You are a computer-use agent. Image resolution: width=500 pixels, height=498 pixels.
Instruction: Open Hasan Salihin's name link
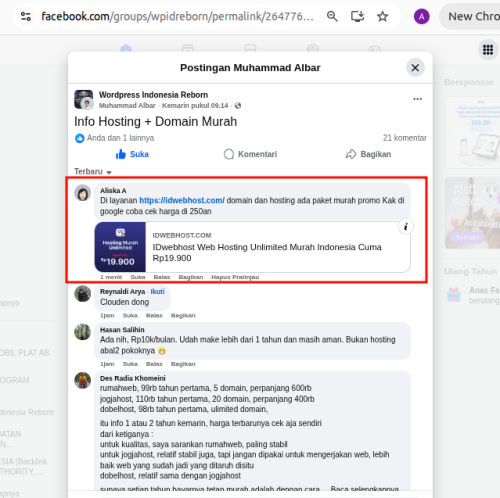coord(122,330)
